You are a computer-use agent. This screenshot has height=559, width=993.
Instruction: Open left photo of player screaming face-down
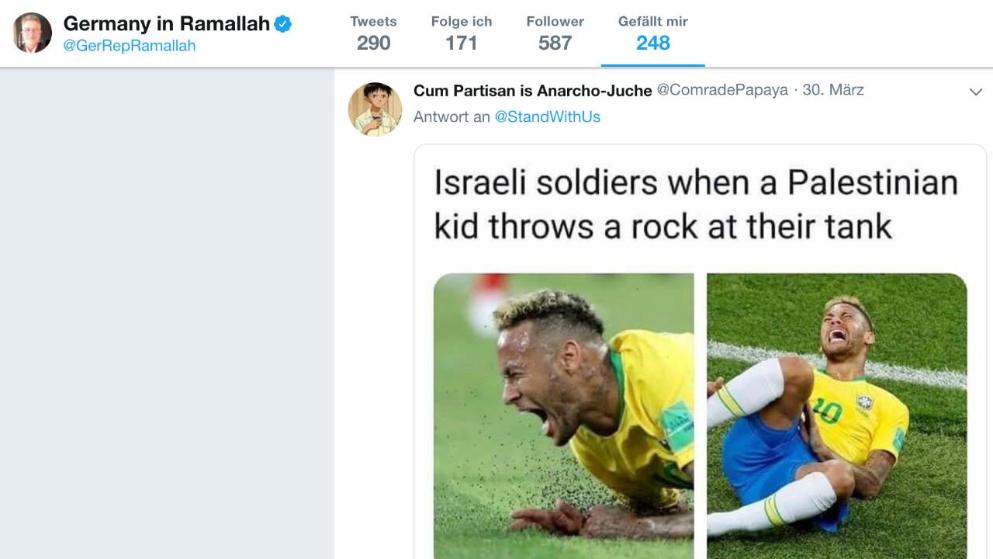pyautogui.click(x=563, y=415)
